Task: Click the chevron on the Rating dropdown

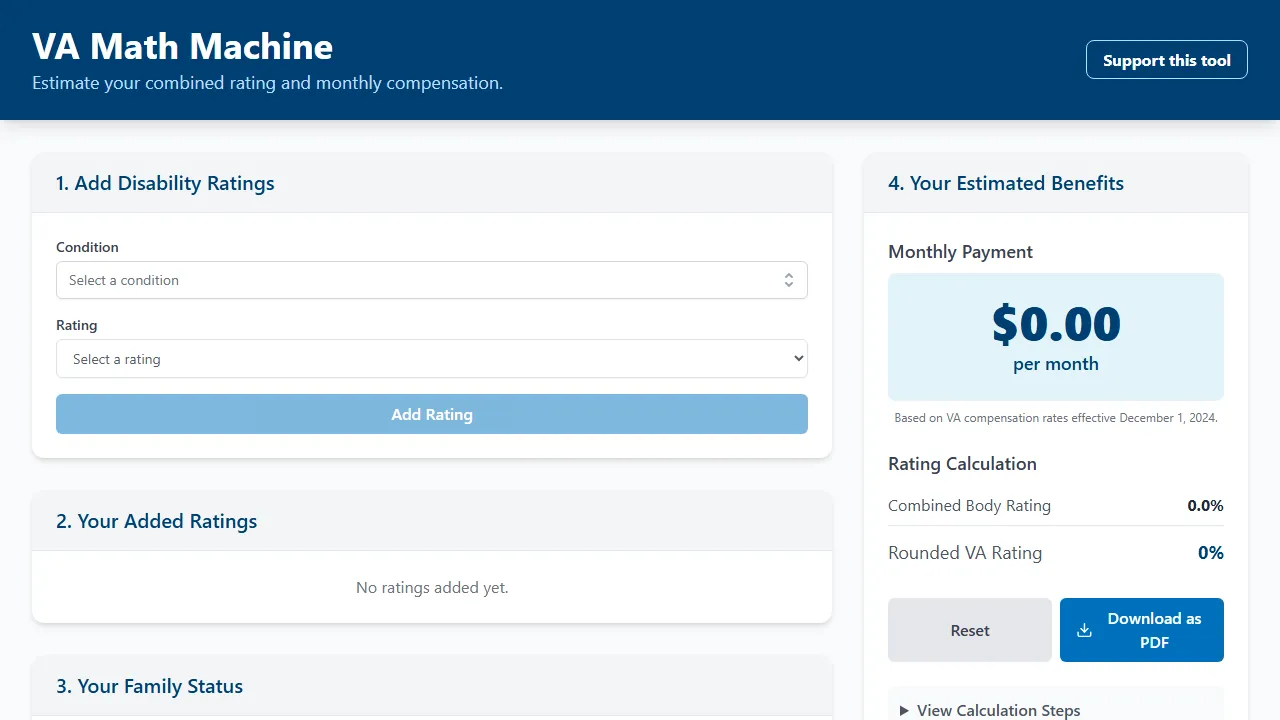Action: click(797, 359)
